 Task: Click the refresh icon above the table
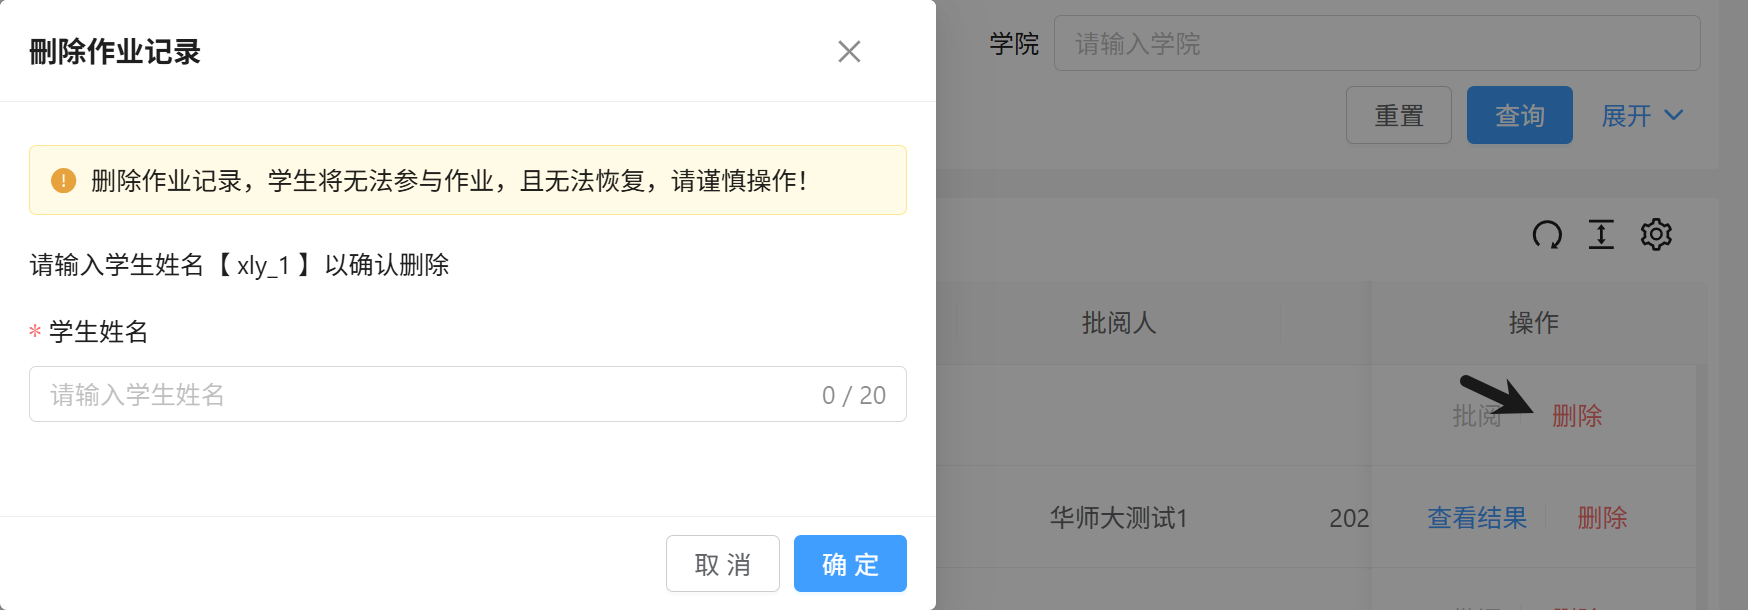(1547, 235)
